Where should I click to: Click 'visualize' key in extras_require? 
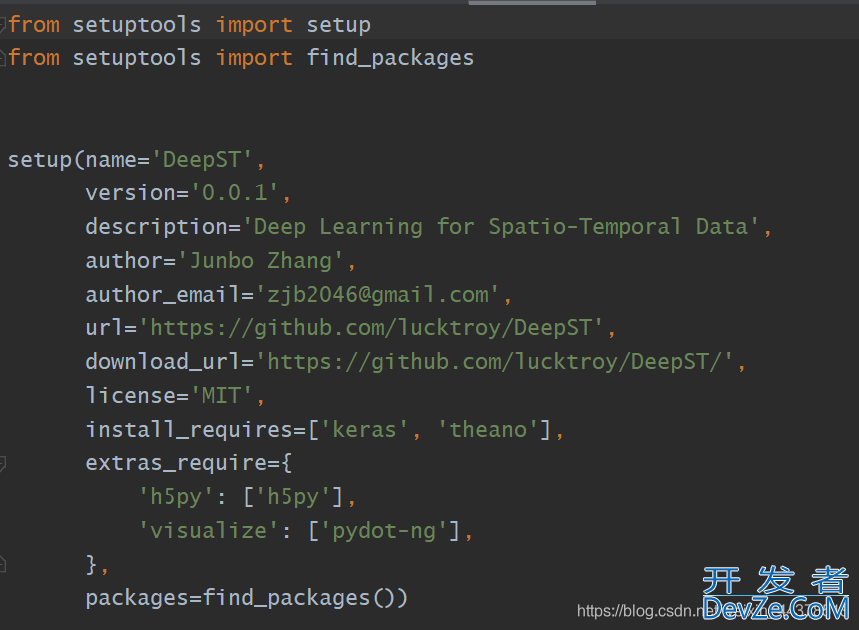click(x=208, y=531)
